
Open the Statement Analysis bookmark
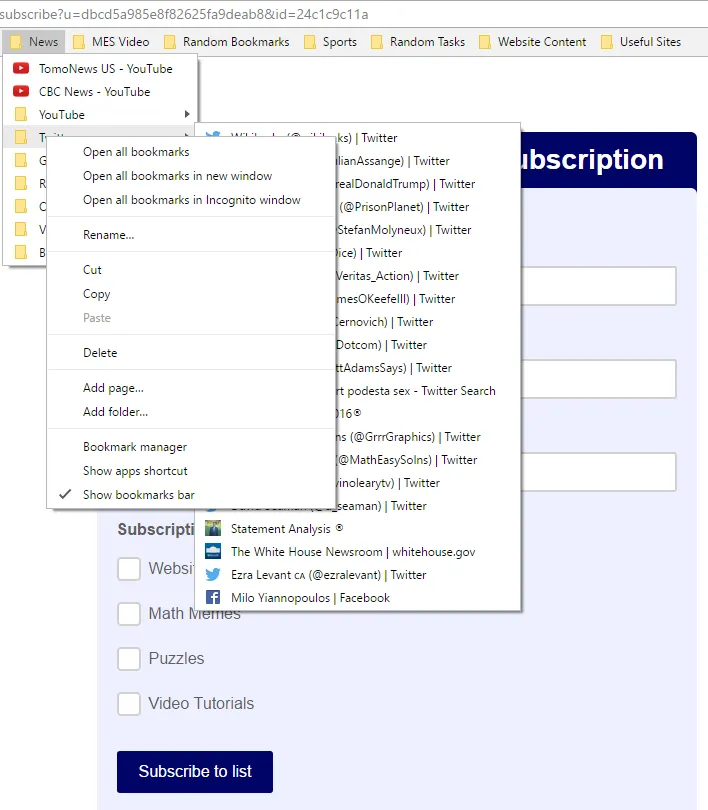point(357,528)
